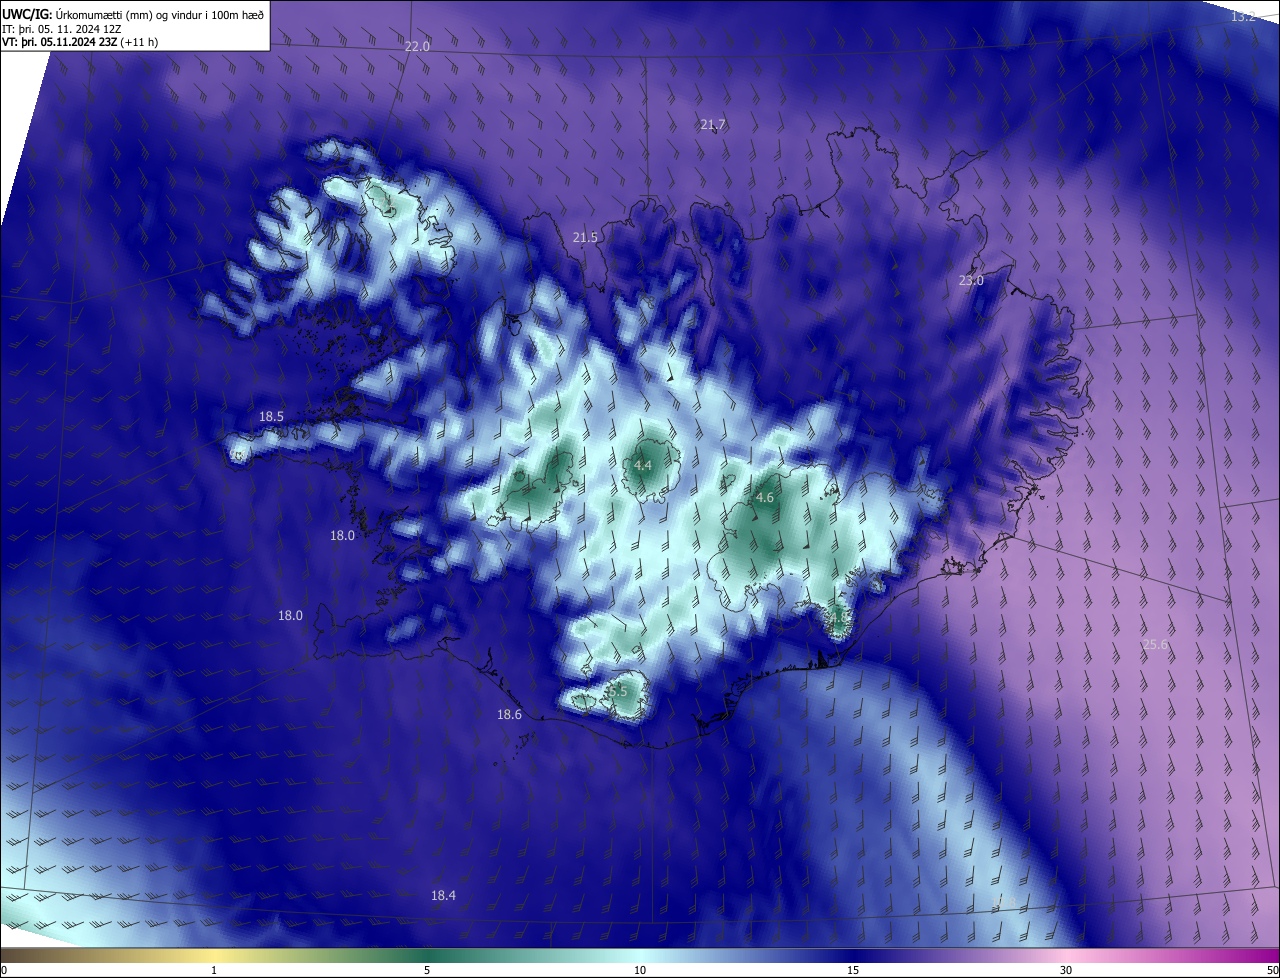The image size is (1280, 978).
Task: Click the 50 tick on the color scale
Action: (x=1272, y=970)
